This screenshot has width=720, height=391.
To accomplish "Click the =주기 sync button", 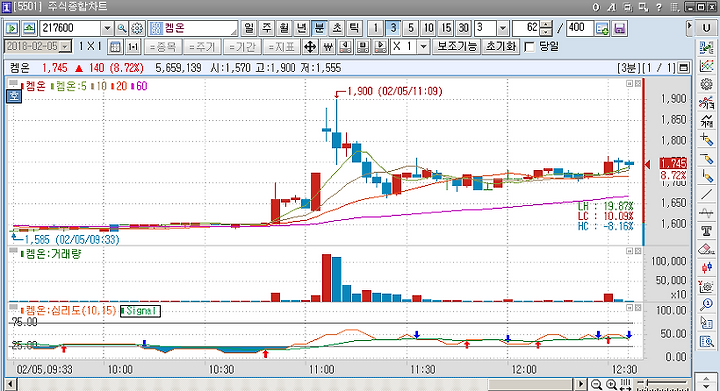I will click(x=202, y=47).
